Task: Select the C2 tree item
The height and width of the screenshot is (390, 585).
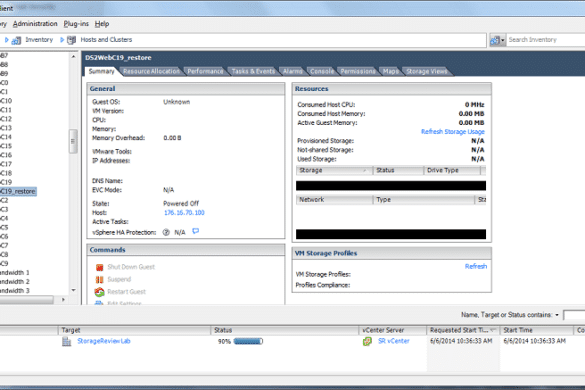Action: click(x=4, y=200)
